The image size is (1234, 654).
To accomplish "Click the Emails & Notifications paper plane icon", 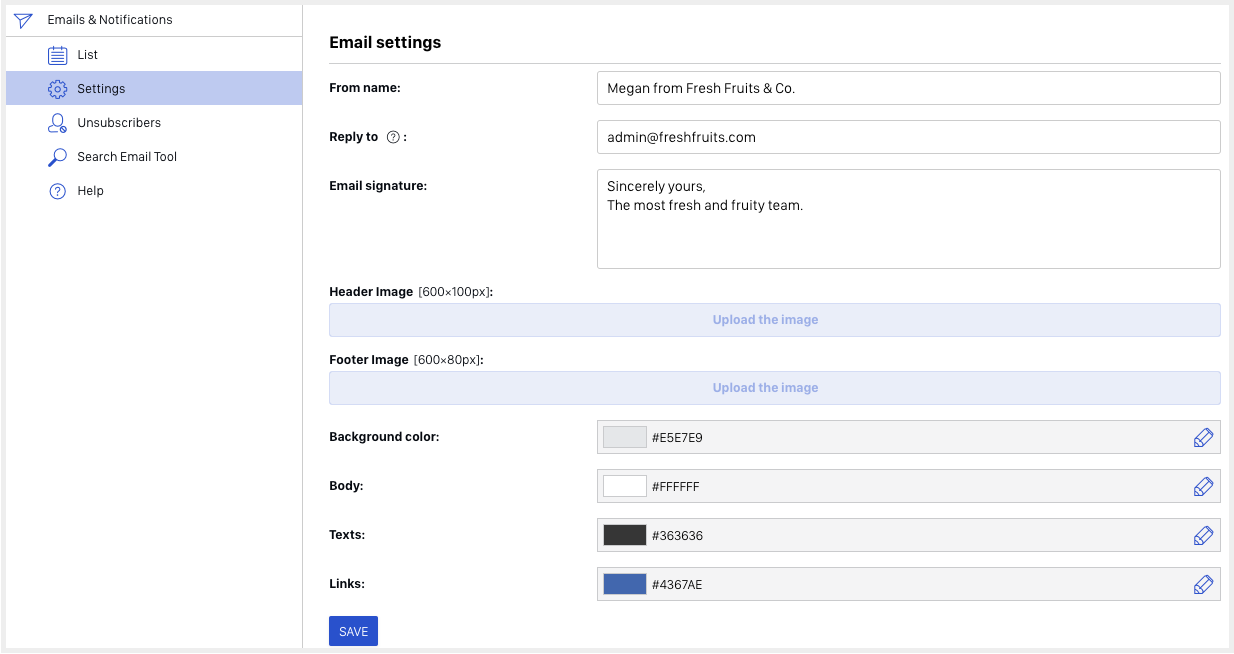I will click(24, 20).
